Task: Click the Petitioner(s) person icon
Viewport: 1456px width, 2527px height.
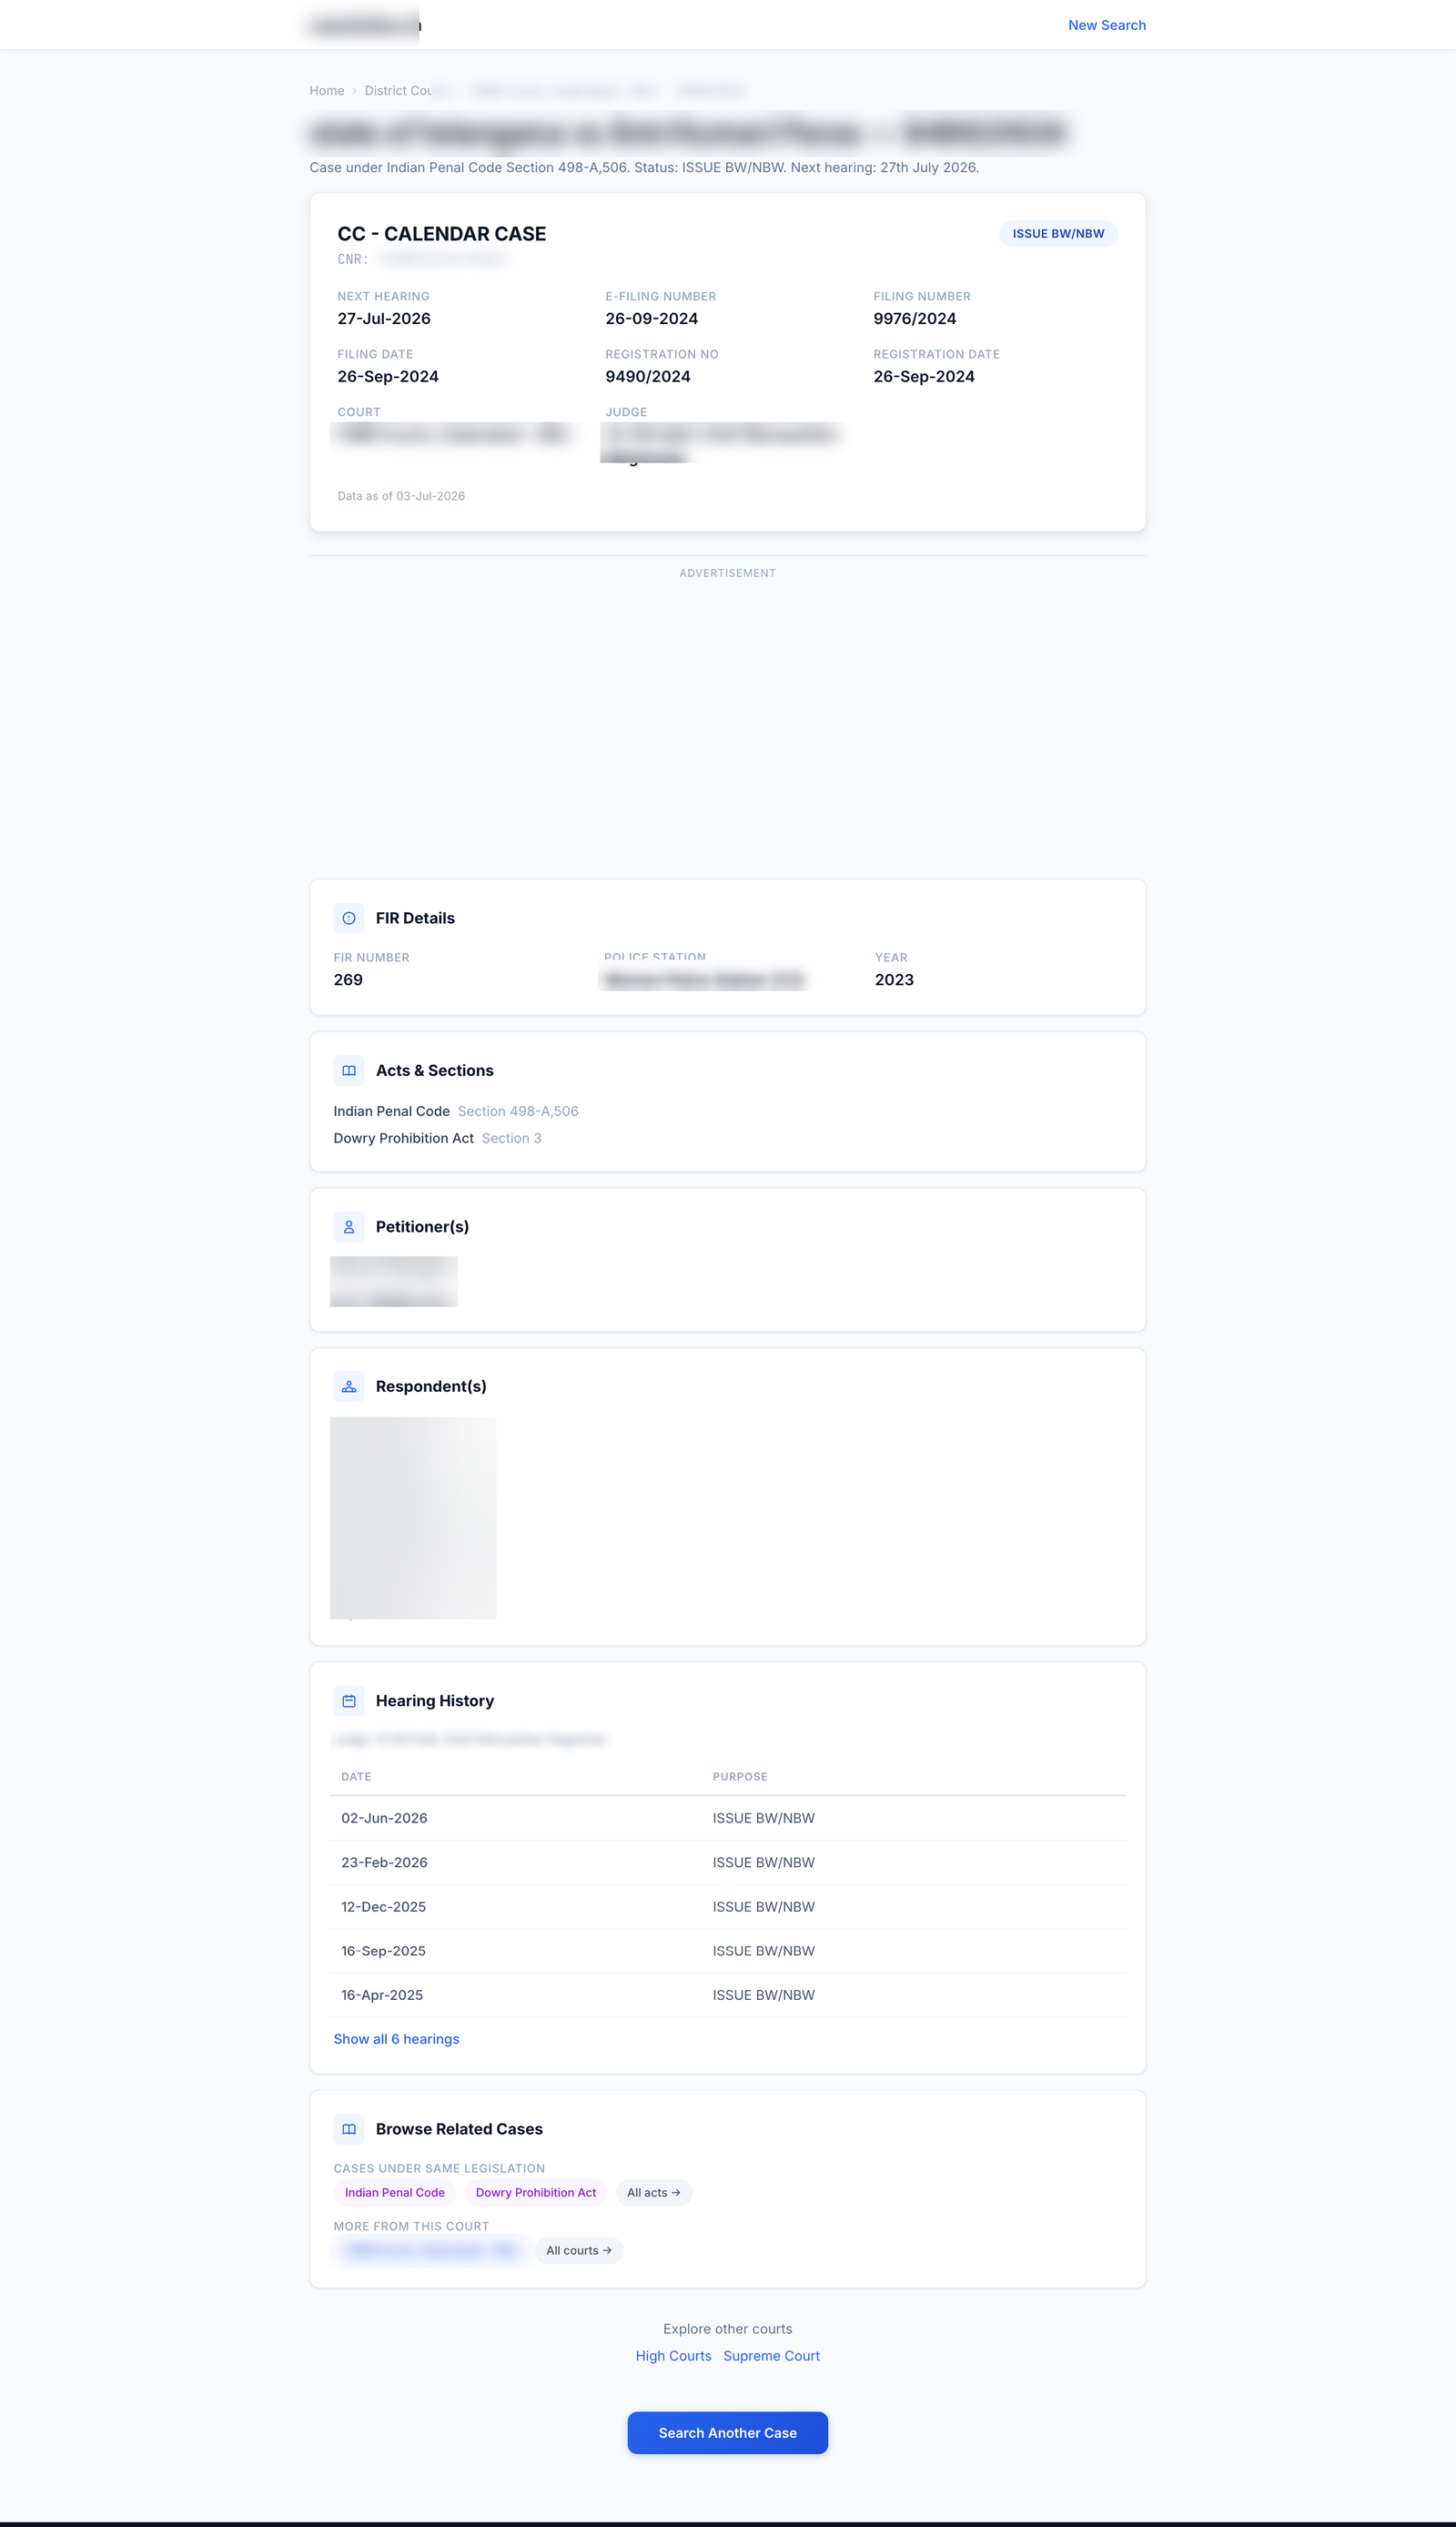Action: (348, 1226)
